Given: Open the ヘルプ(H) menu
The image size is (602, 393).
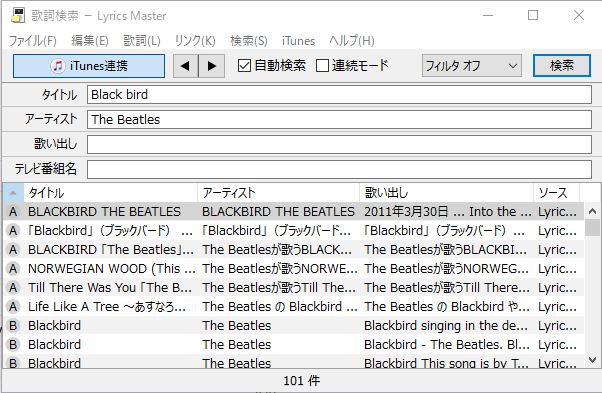Looking at the screenshot, I should (x=352, y=41).
